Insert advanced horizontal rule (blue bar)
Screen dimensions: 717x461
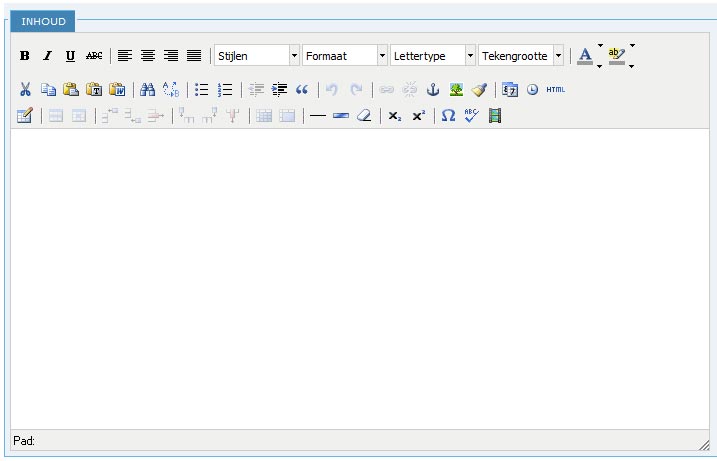[x=341, y=116]
